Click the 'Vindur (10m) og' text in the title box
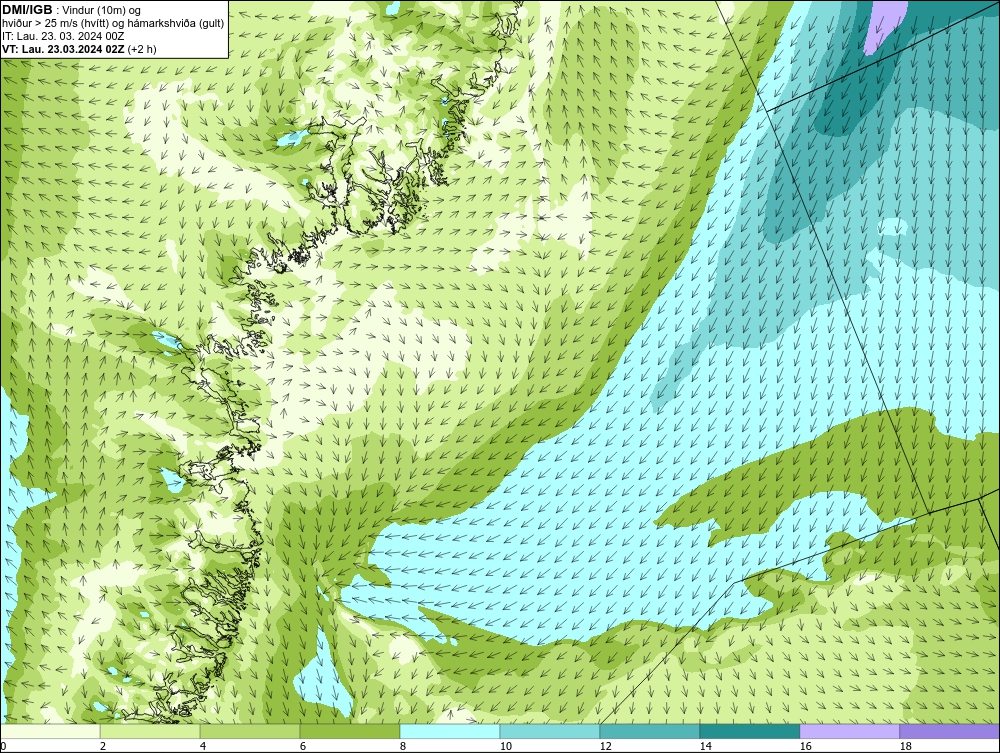 pos(103,11)
